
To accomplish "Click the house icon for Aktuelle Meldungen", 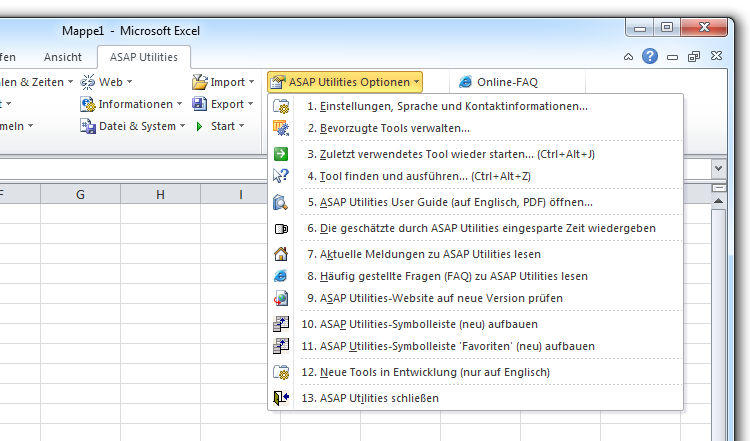I will pyautogui.click(x=281, y=254).
